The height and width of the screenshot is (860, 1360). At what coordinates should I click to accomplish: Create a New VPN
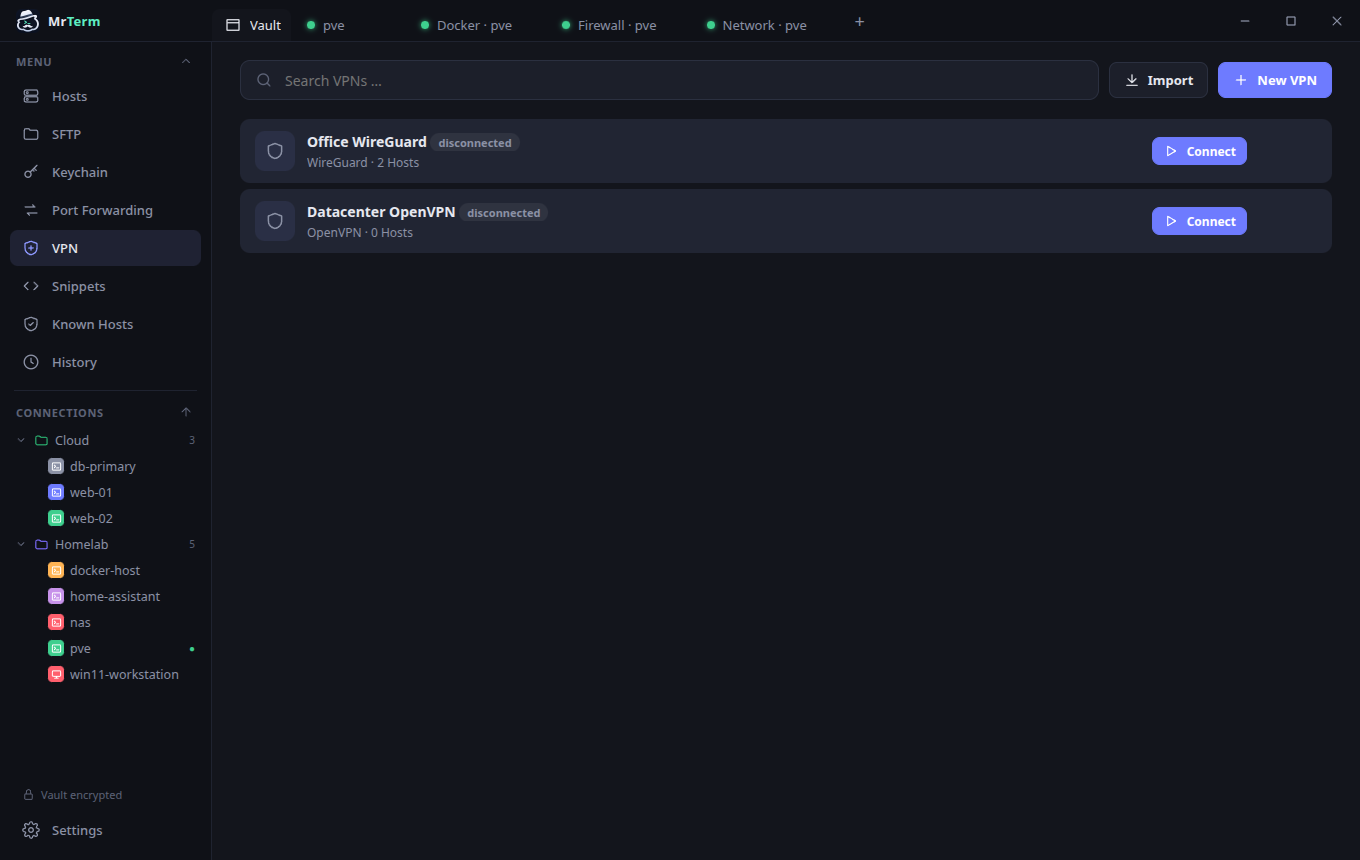click(x=1275, y=80)
